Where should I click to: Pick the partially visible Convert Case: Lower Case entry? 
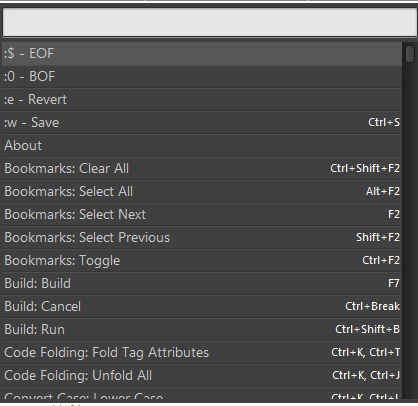click(202, 393)
